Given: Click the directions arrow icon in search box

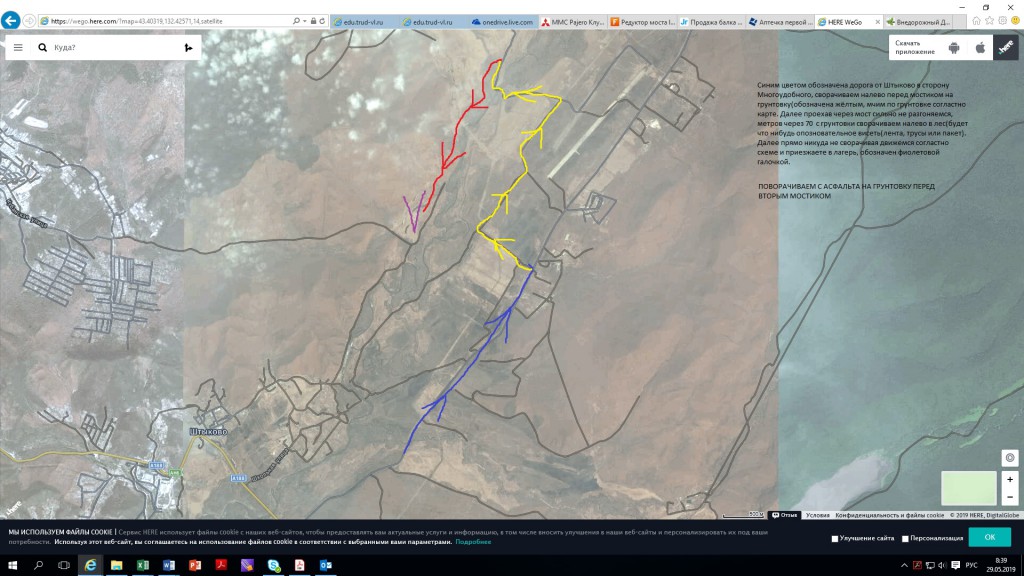Looking at the screenshot, I should tap(188, 47).
